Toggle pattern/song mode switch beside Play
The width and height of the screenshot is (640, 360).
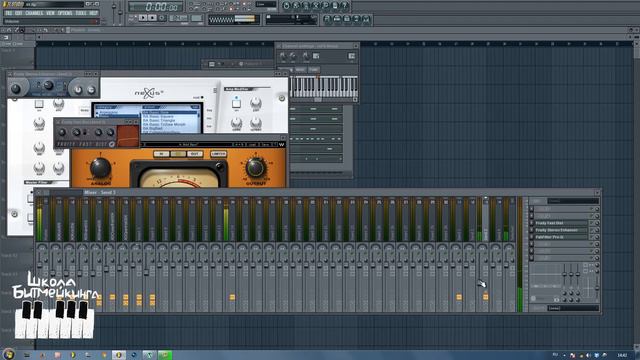132,18
